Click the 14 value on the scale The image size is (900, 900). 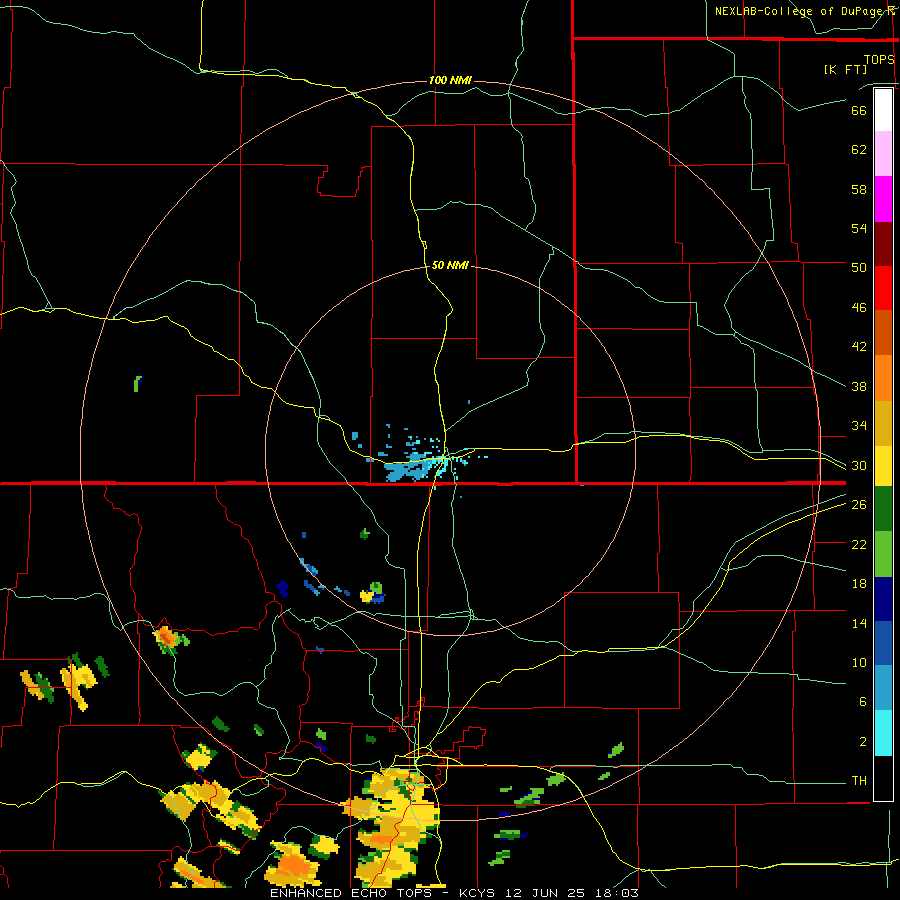tap(859, 623)
